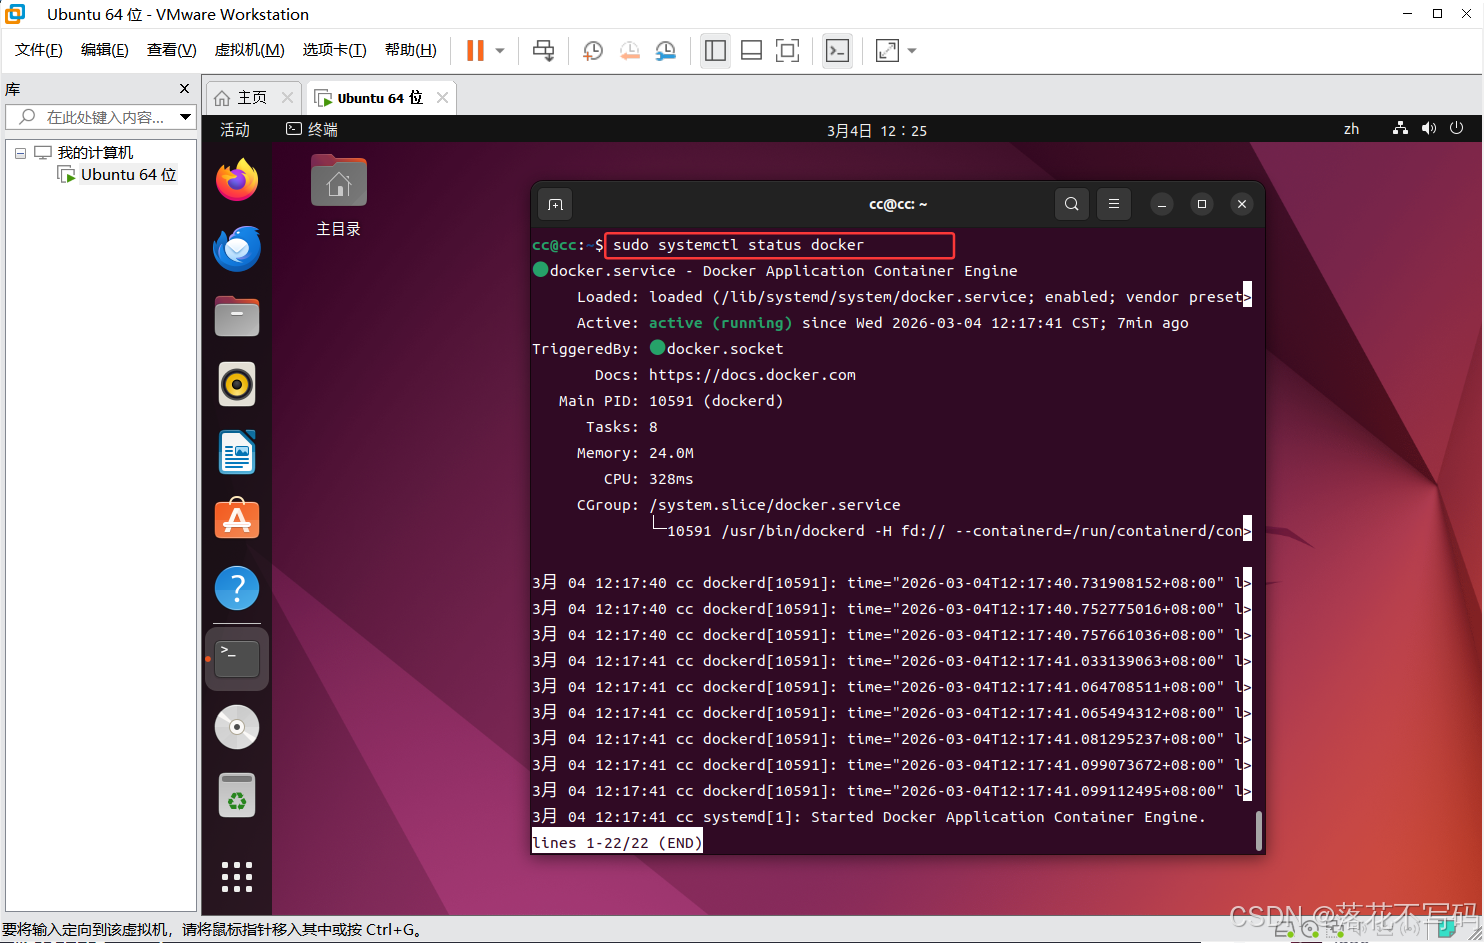Viewport: 1484px width, 943px height.
Task: Click the 'Main PID: 10591 (dockerd)' line
Action: [x=671, y=401]
